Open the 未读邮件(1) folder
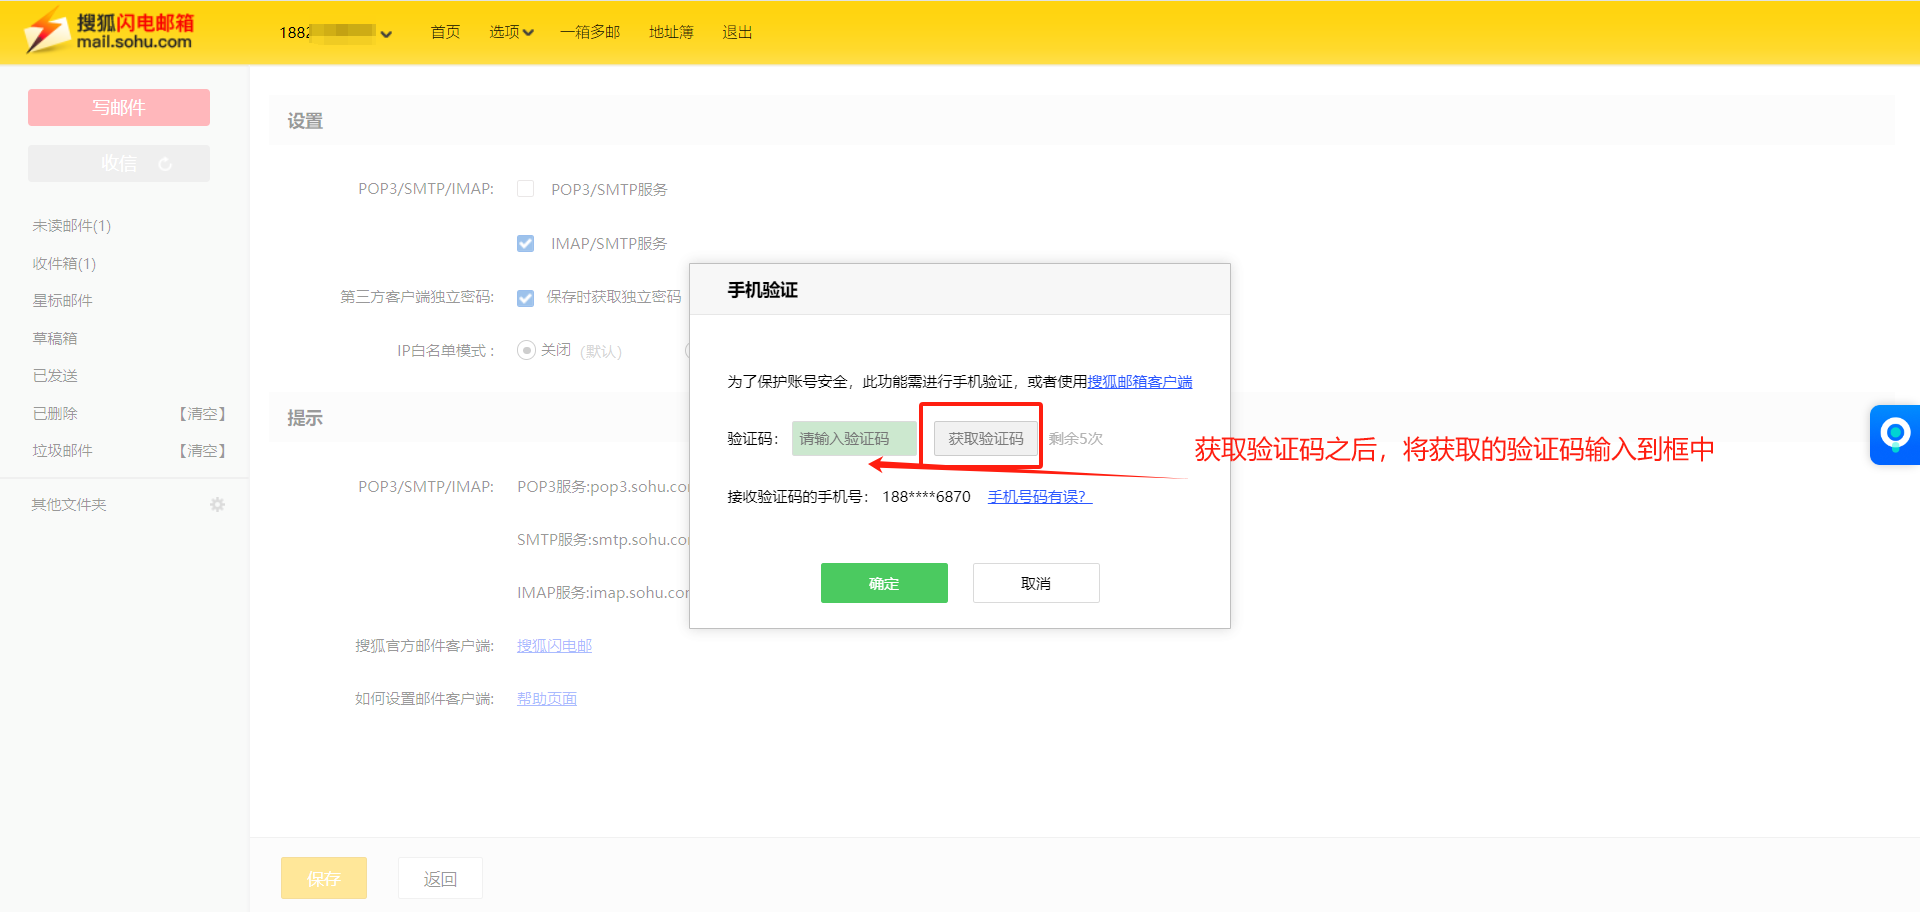 [72, 226]
